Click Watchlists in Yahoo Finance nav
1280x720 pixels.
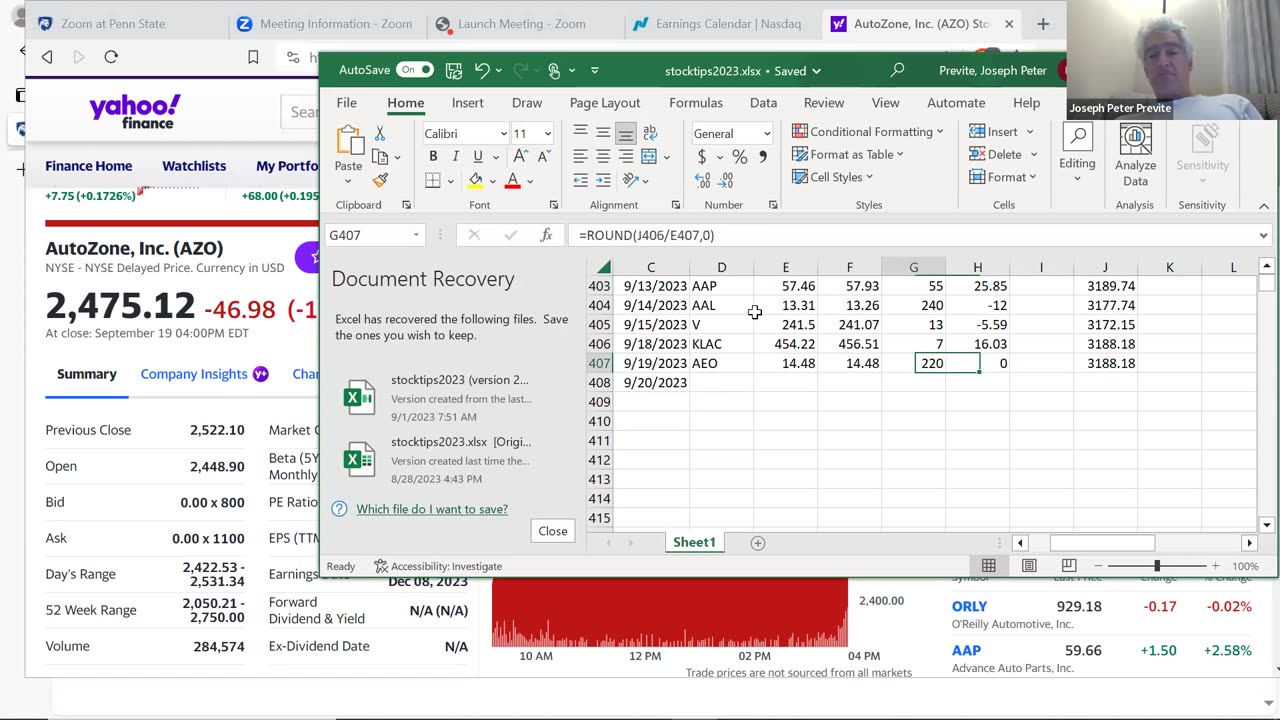tap(194, 166)
